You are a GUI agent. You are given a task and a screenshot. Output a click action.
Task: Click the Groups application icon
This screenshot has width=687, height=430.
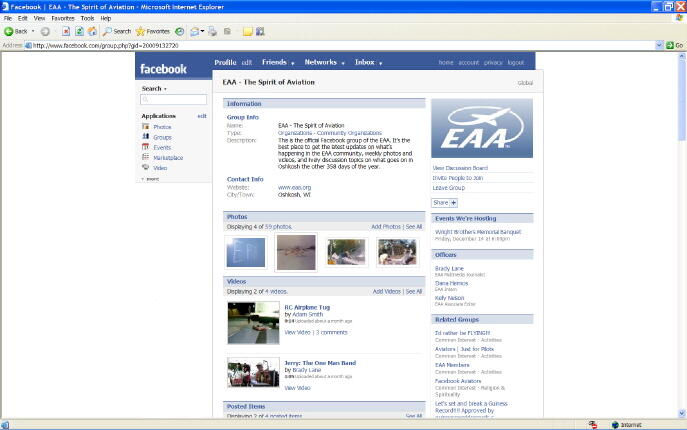click(145, 137)
